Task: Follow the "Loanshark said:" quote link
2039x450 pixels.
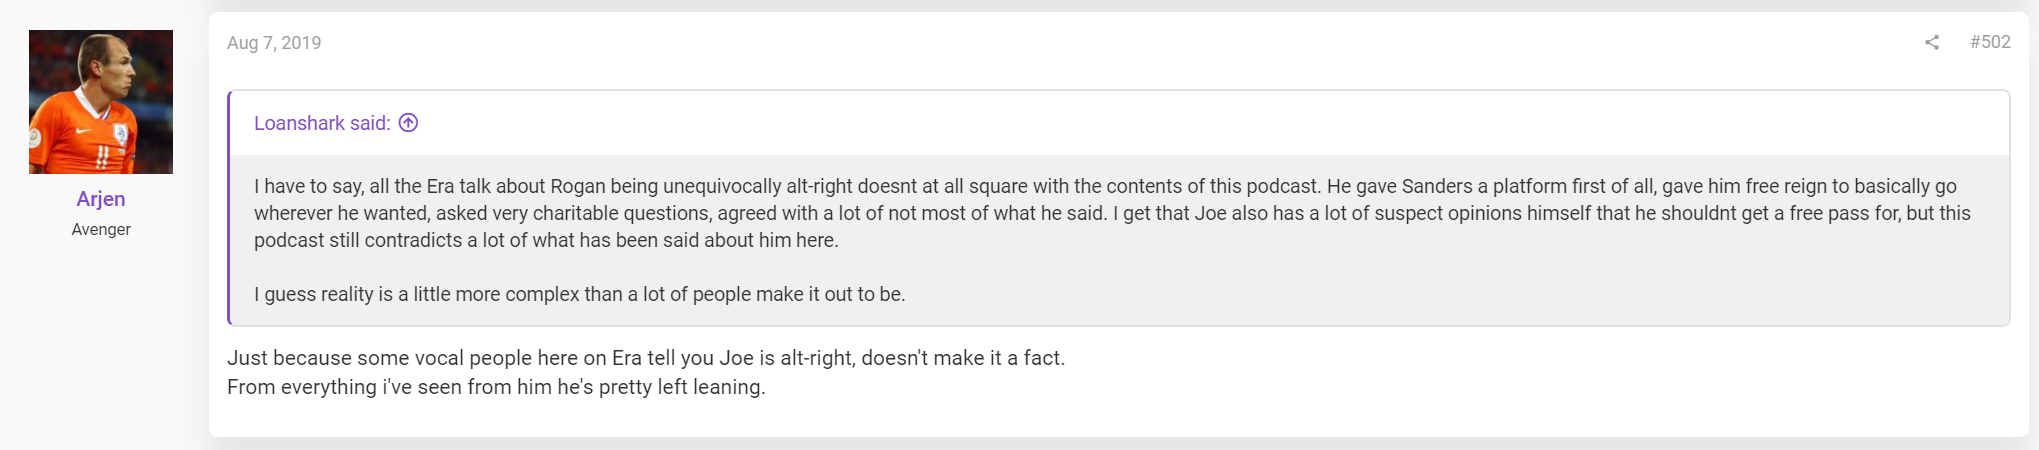Action: click(x=322, y=123)
